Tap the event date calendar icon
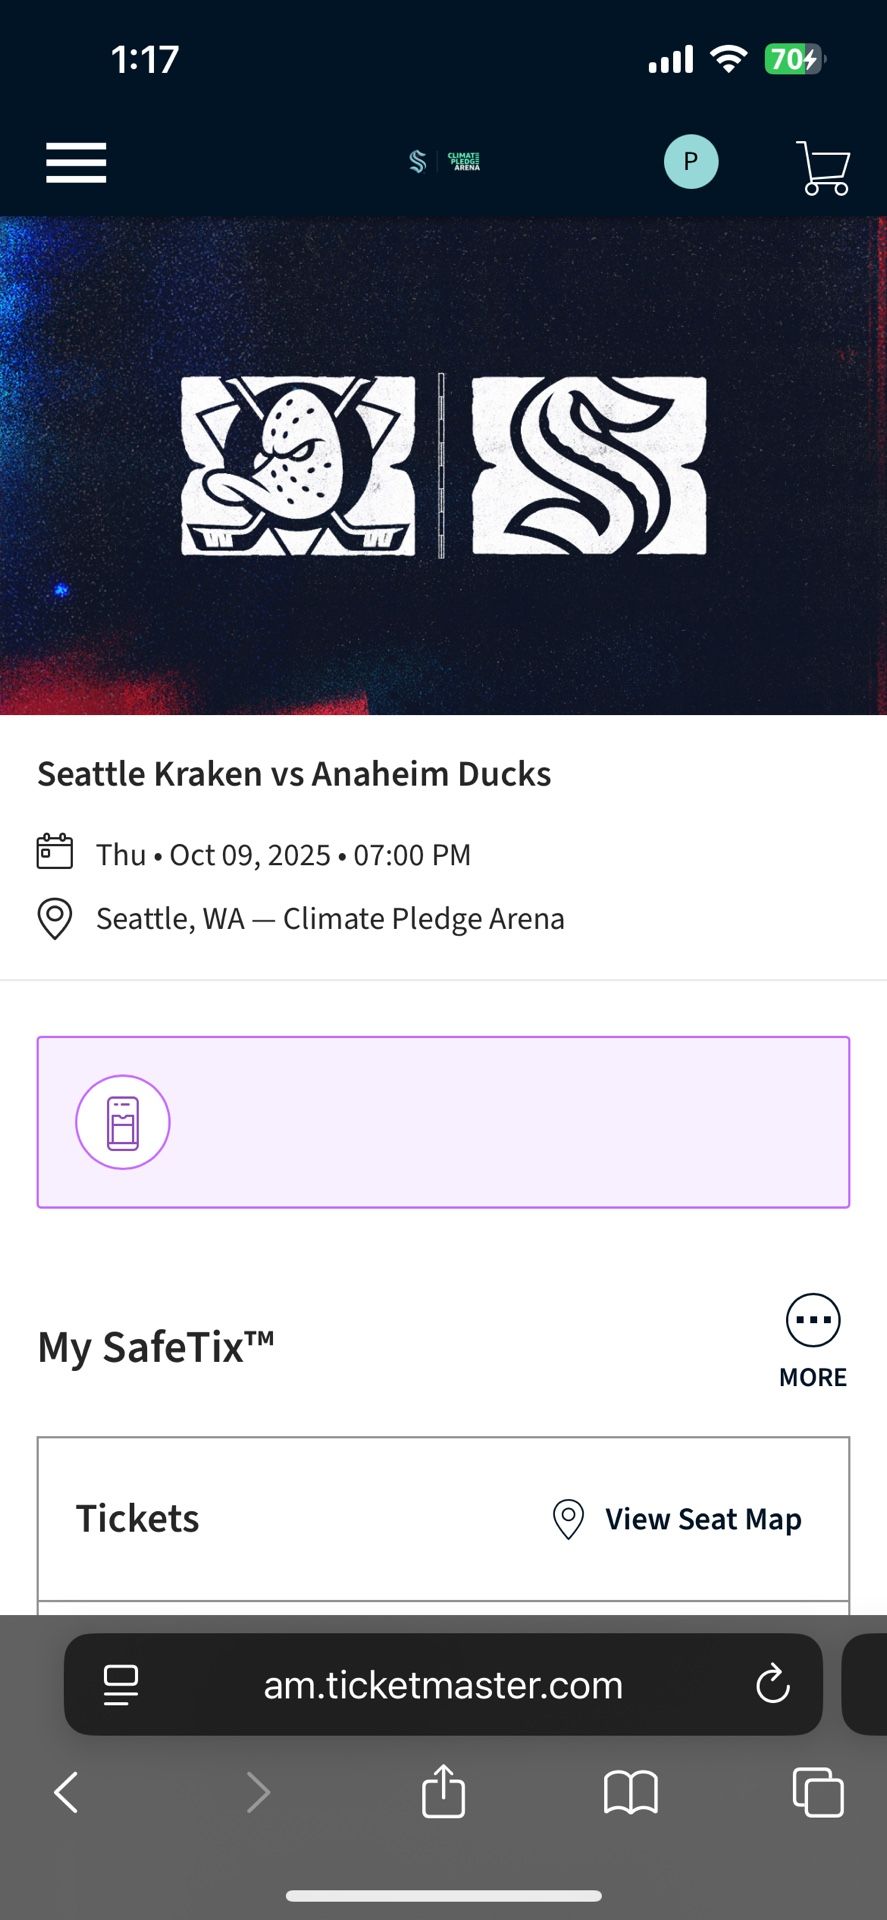The width and height of the screenshot is (887, 1920). pyautogui.click(x=55, y=852)
